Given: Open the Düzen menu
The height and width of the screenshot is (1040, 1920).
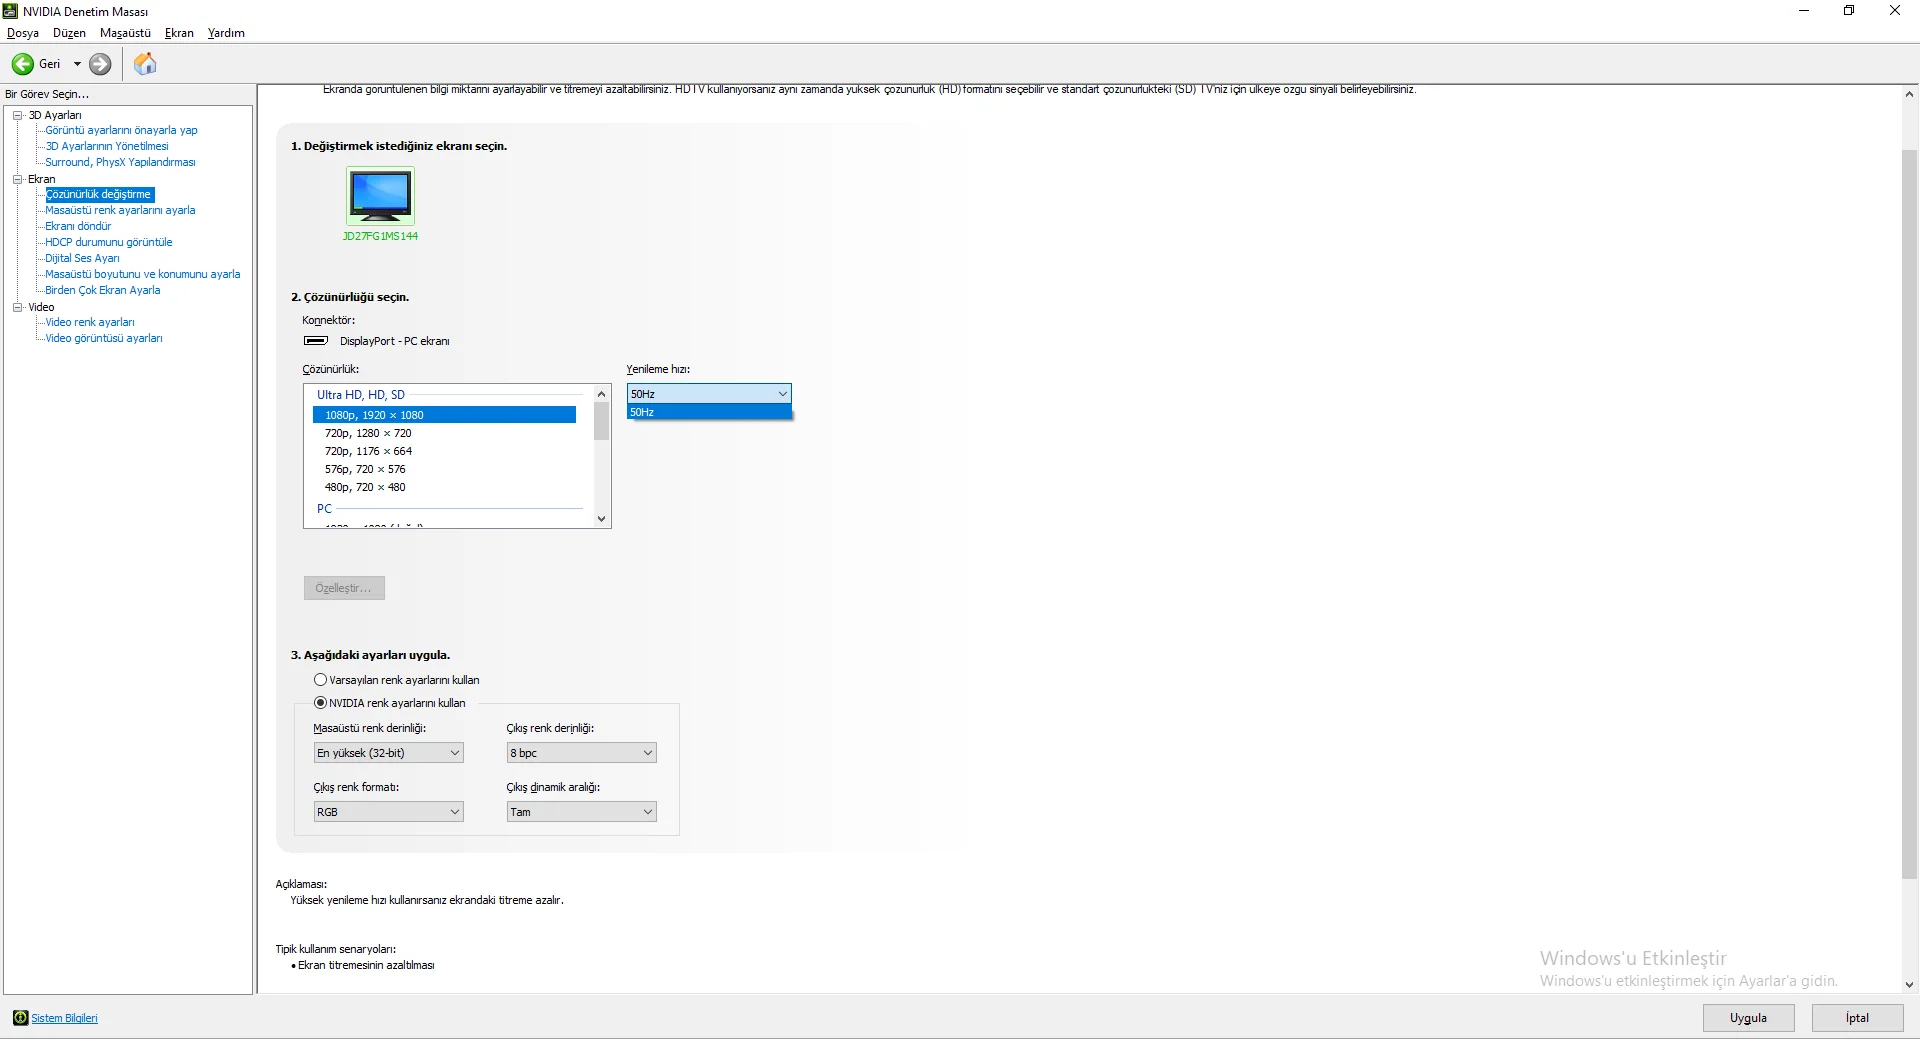Looking at the screenshot, I should (x=69, y=33).
